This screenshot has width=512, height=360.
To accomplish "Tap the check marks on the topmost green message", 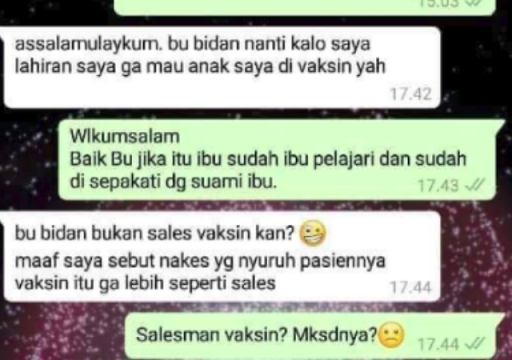I will point(474,3).
